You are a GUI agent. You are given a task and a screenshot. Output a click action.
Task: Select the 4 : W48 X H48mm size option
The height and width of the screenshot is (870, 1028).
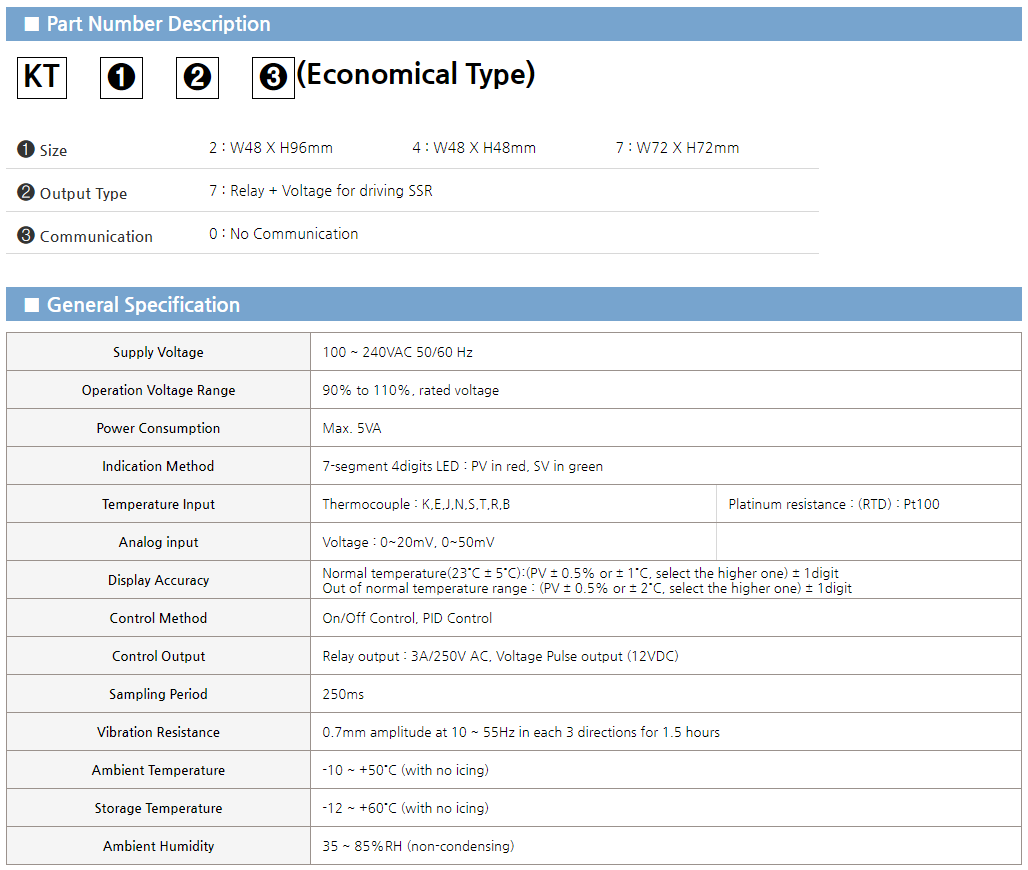pos(474,148)
